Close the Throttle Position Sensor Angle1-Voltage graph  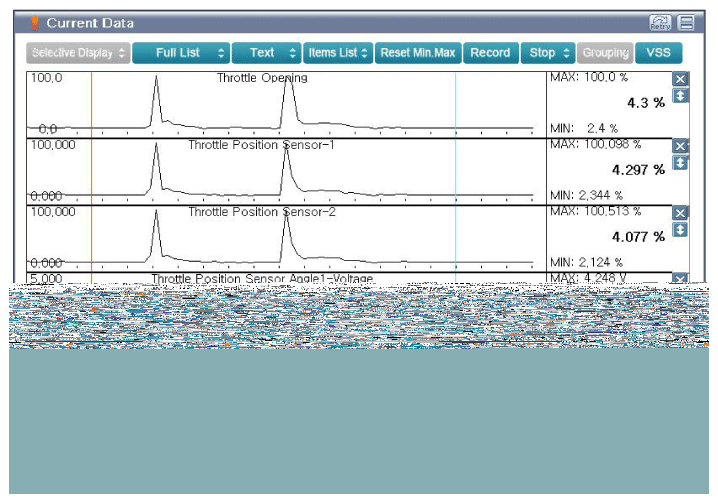click(680, 279)
